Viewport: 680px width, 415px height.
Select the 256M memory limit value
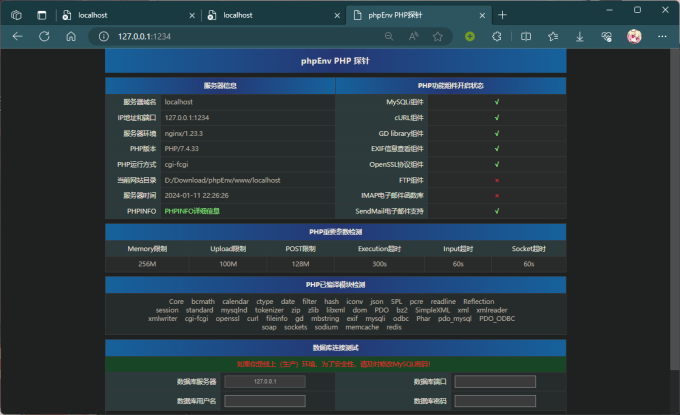(147, 264)
